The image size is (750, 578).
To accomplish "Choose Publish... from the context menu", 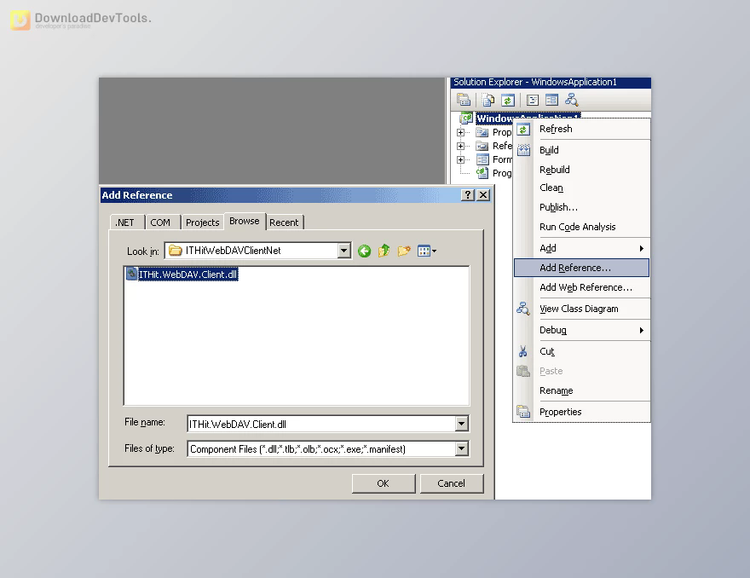I will point(582,207).
